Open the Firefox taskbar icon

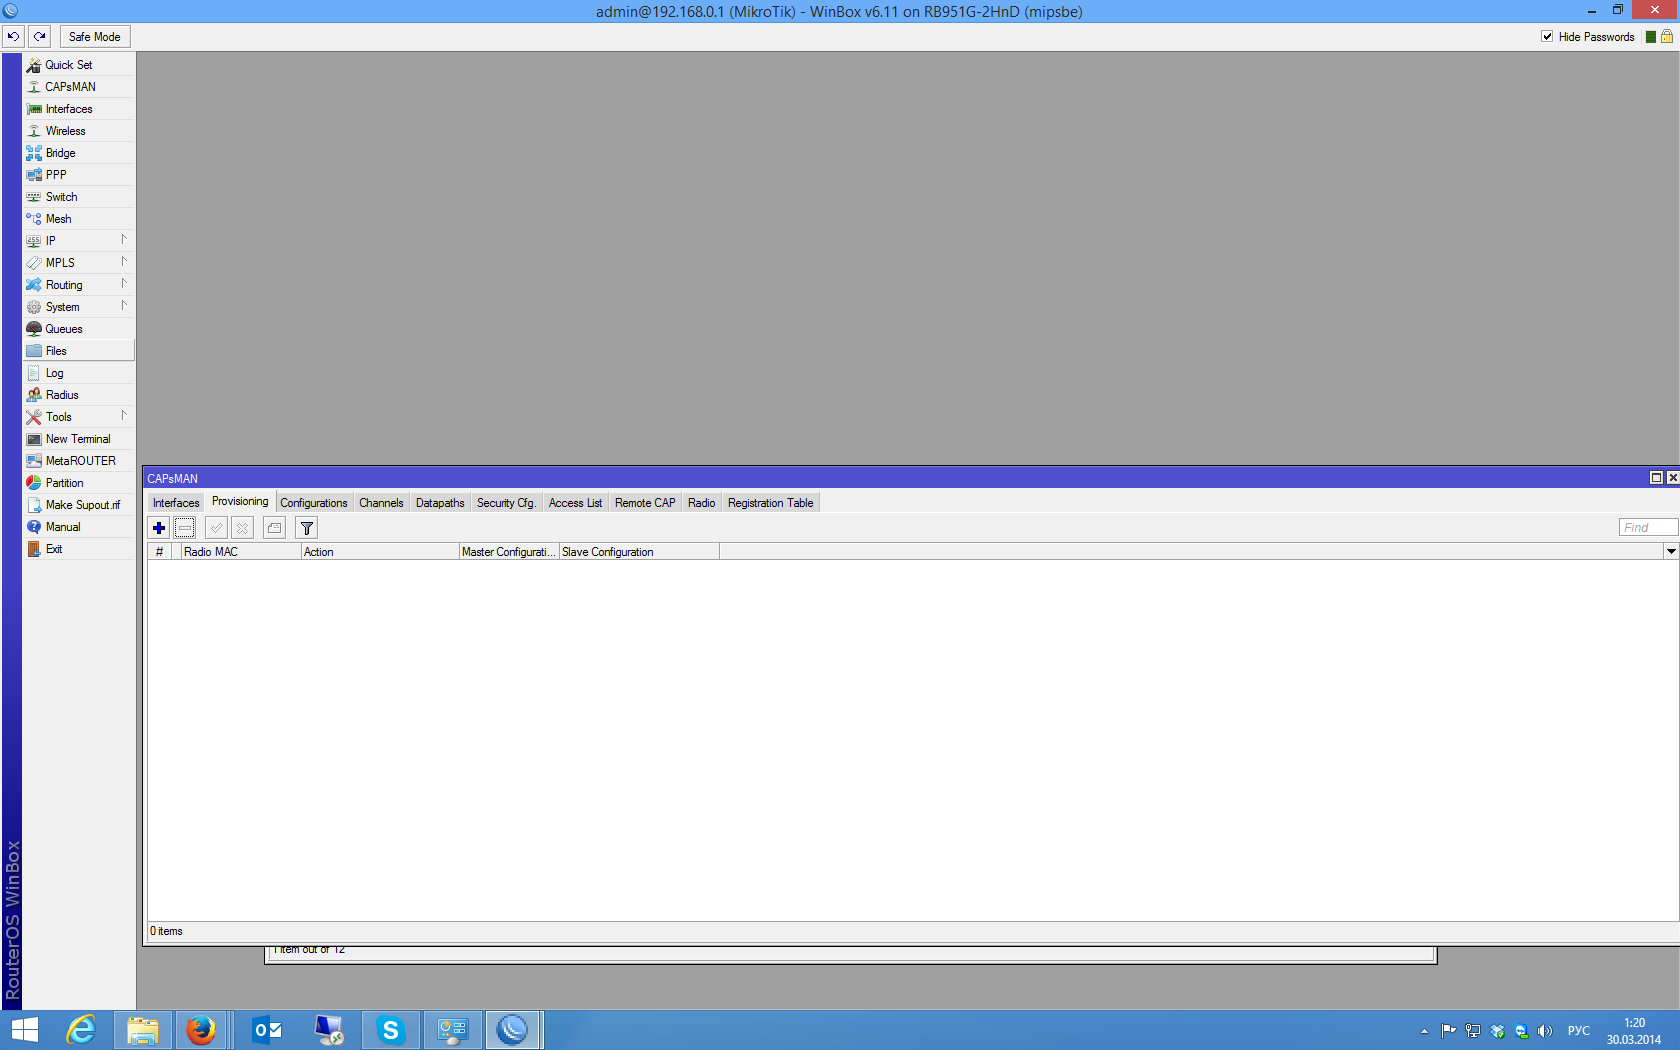pyautogui.click(x=201, y=1029)
